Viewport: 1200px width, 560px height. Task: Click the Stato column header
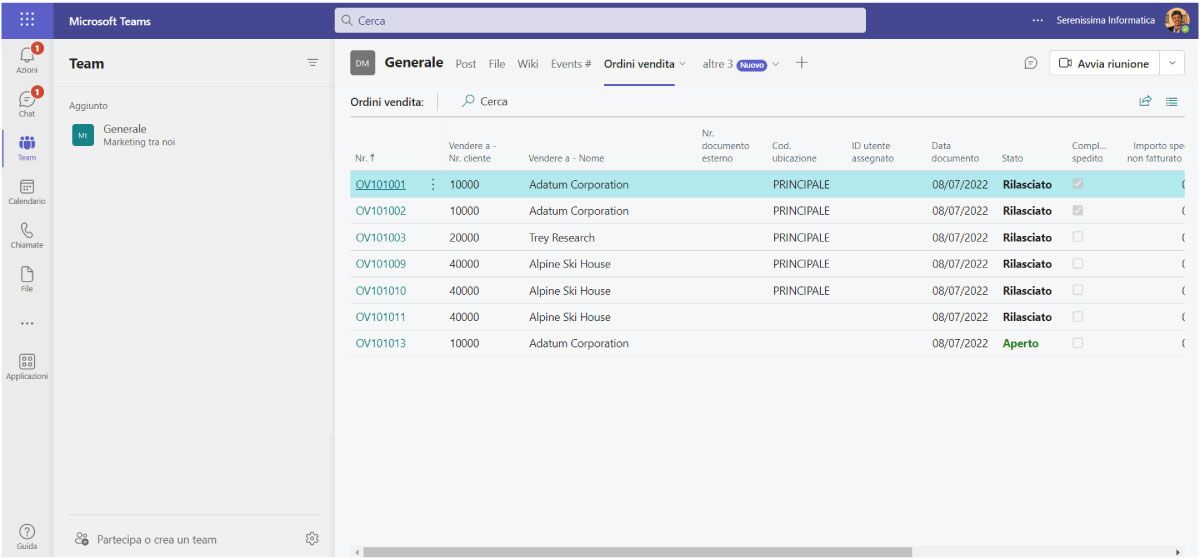point(1012,158)
